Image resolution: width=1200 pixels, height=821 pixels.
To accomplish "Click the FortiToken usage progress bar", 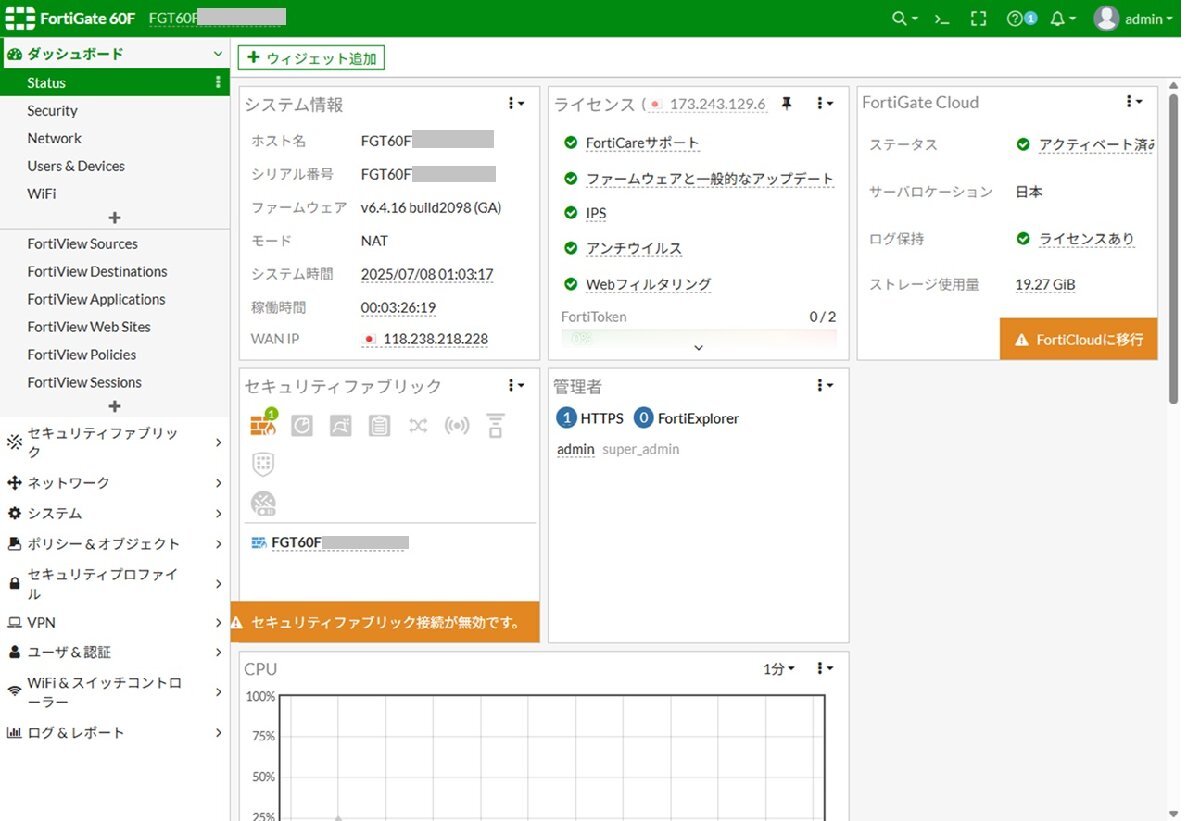I will [698, 336].
